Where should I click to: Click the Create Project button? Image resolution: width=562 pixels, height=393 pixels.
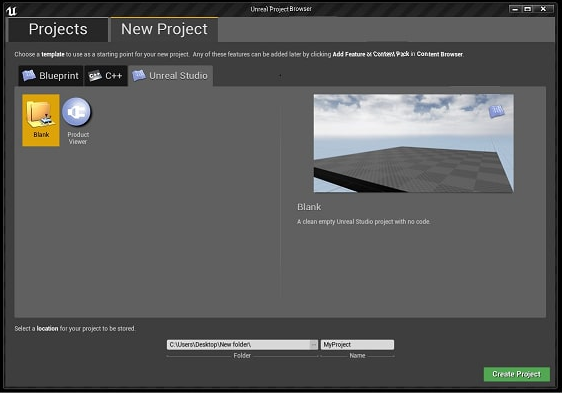(x=516, y=374)
